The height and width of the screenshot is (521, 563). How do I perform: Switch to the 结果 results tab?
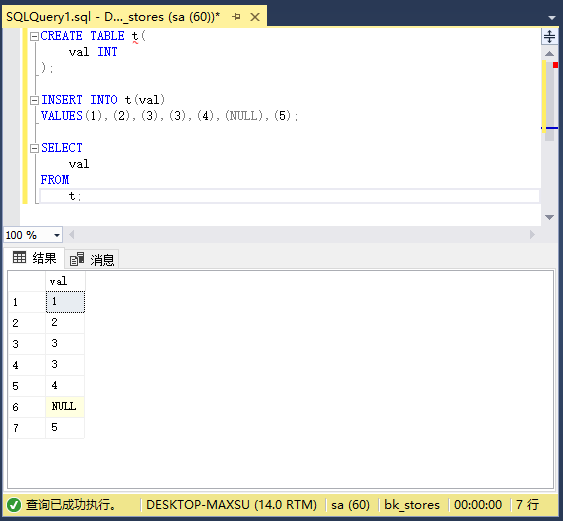click(35, 258)
